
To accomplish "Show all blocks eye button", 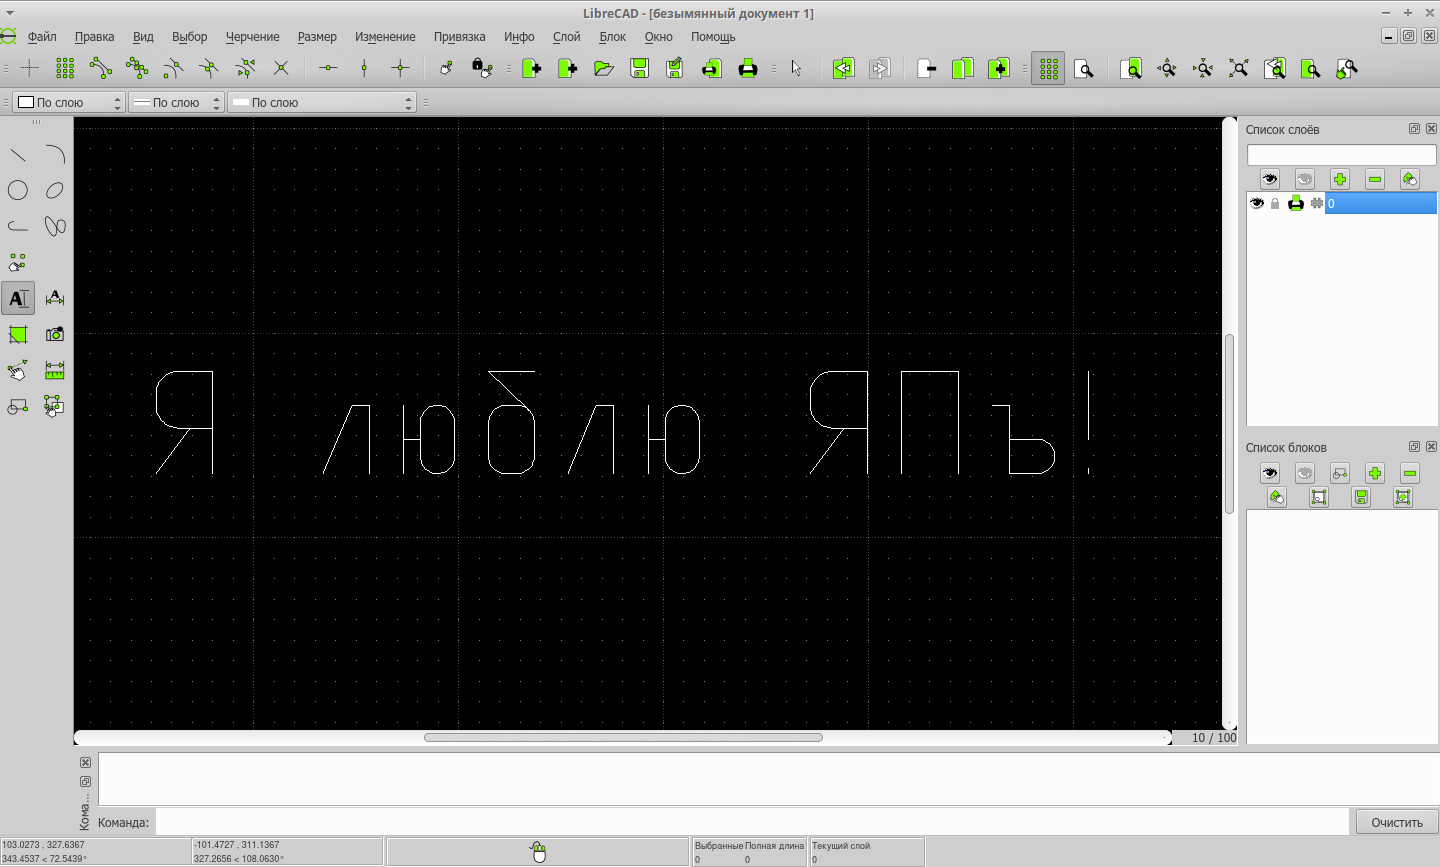I will point(1270,473).
